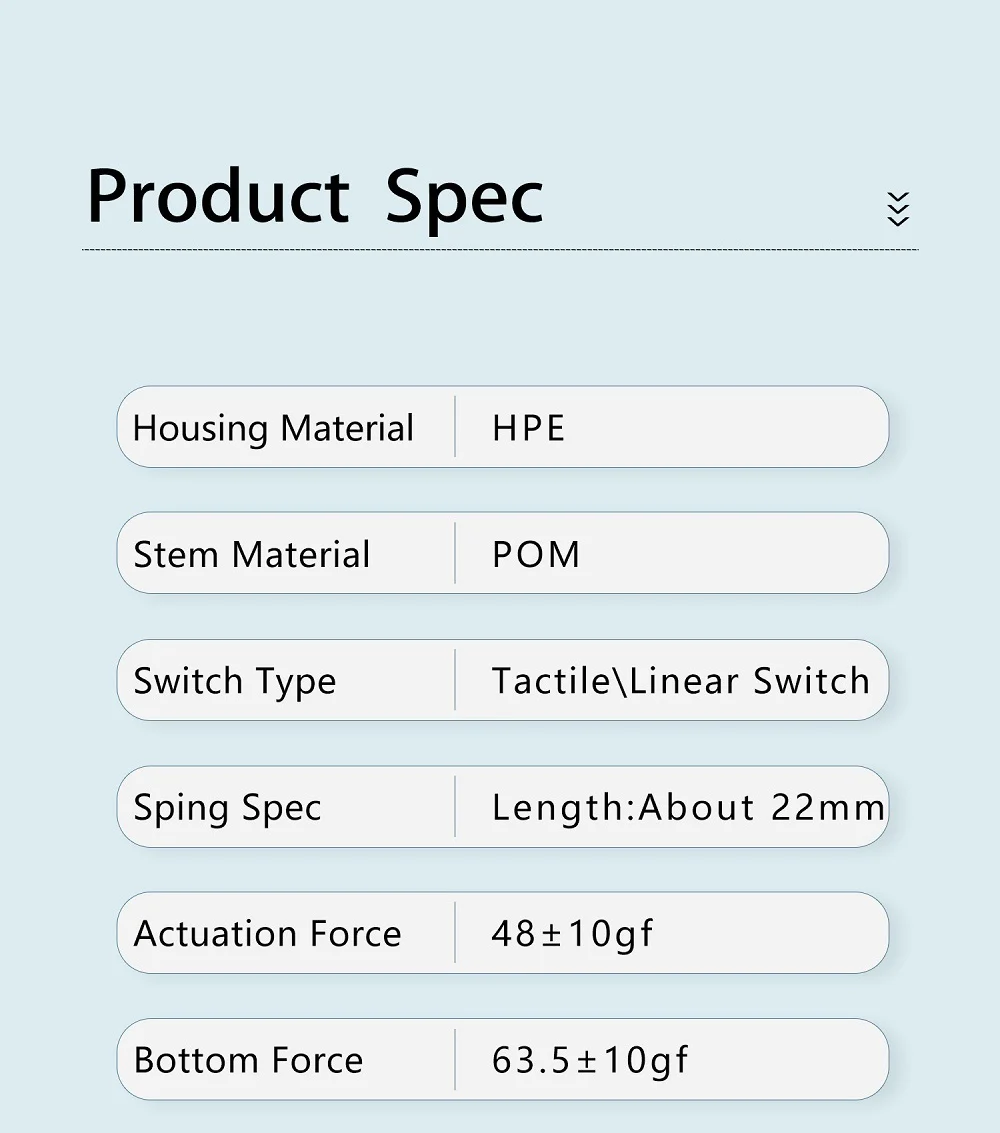Image resolution: width=1000 pixels, height=1133 pixels.
Task: Expand the double chevron beside Product Spec
Action: (x=898, y=208)
